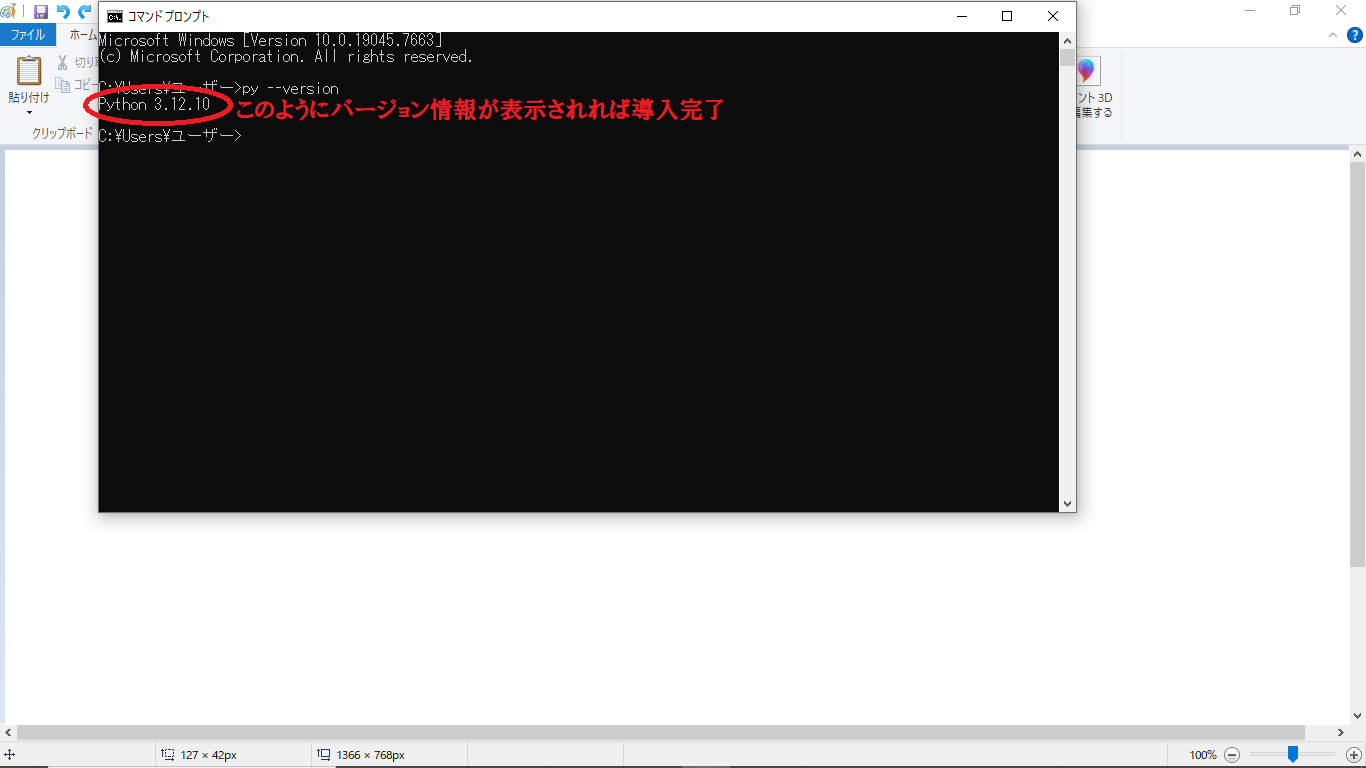Click Command Prompt scrollbar up arrow
This screenshot has width=1366, height=768.
coord(1067,40)
